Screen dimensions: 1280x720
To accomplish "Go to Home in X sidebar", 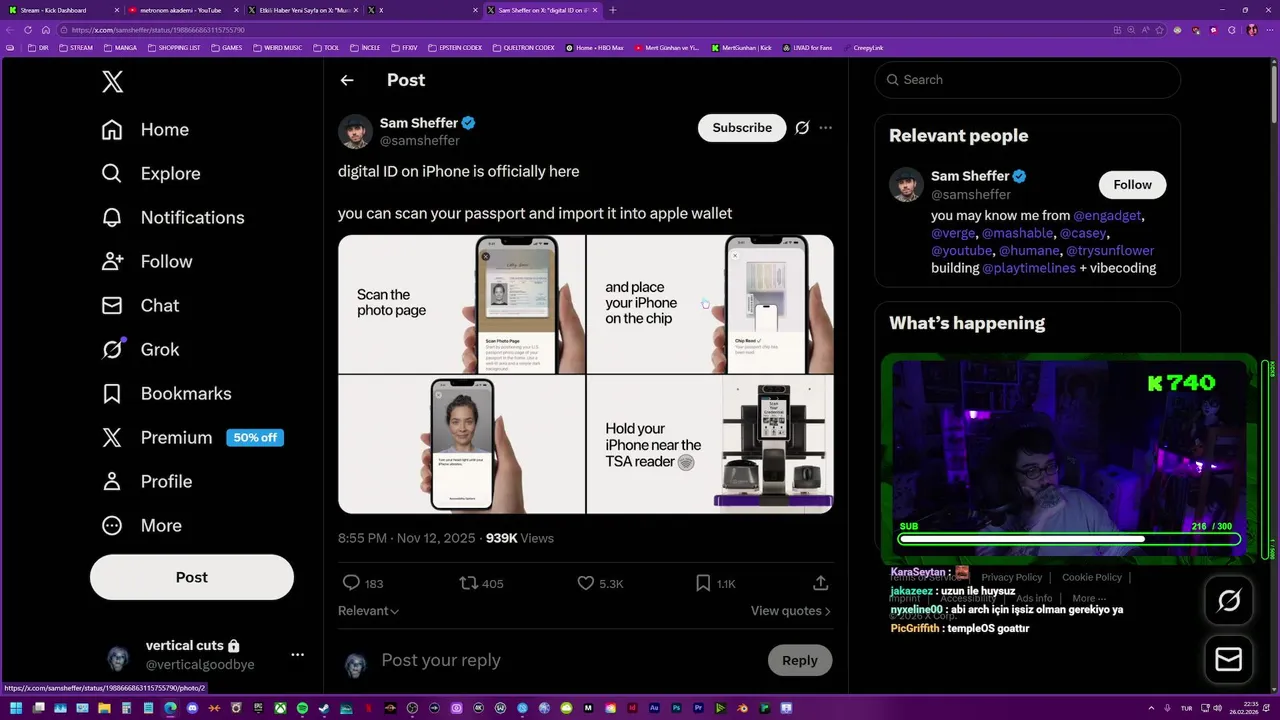I will (x=145, y=130).
